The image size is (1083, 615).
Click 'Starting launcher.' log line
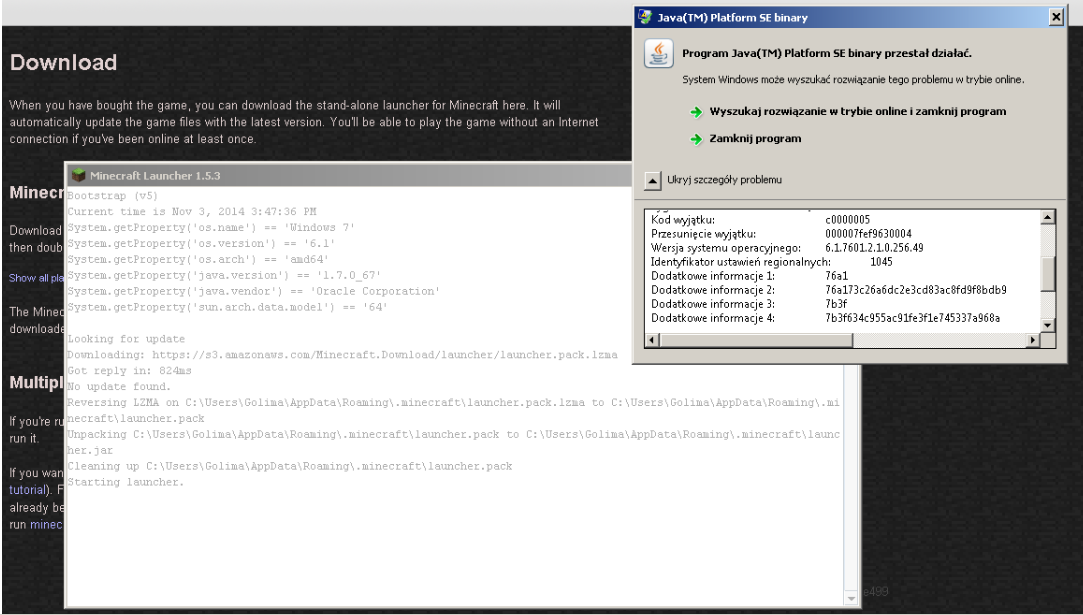pos(126,482)
